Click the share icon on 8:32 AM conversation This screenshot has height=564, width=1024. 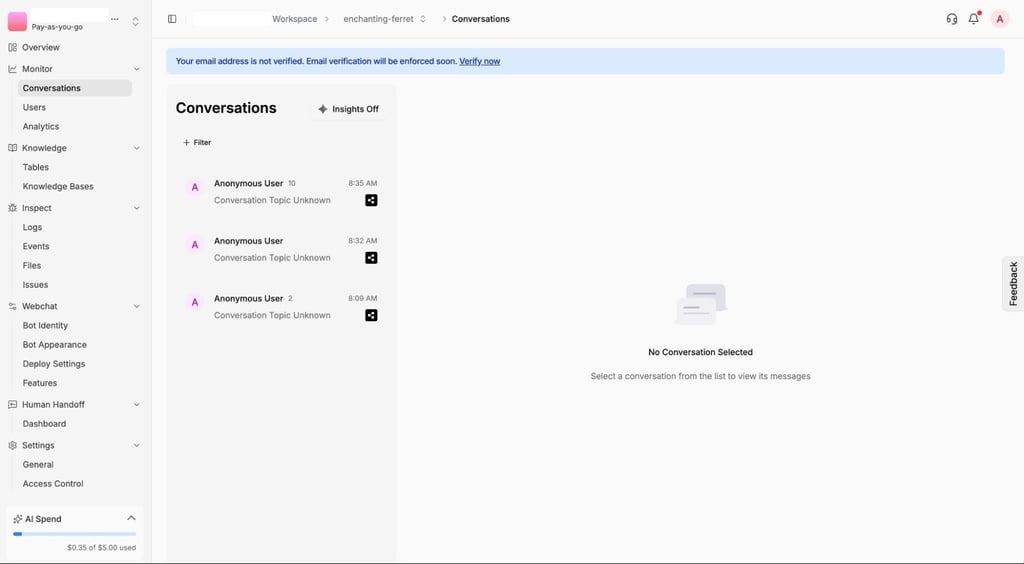point(371,258)
